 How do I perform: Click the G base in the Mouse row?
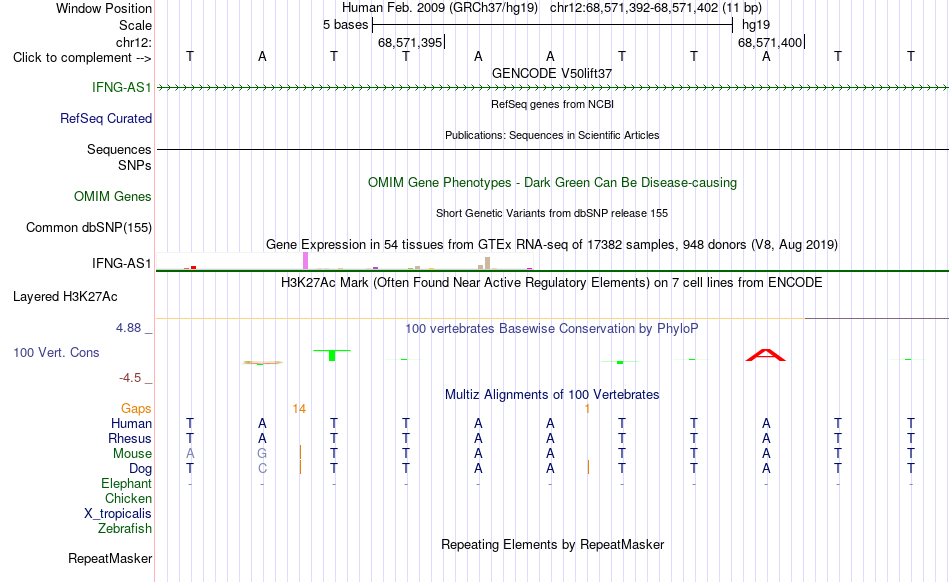[x=262, y=454]
